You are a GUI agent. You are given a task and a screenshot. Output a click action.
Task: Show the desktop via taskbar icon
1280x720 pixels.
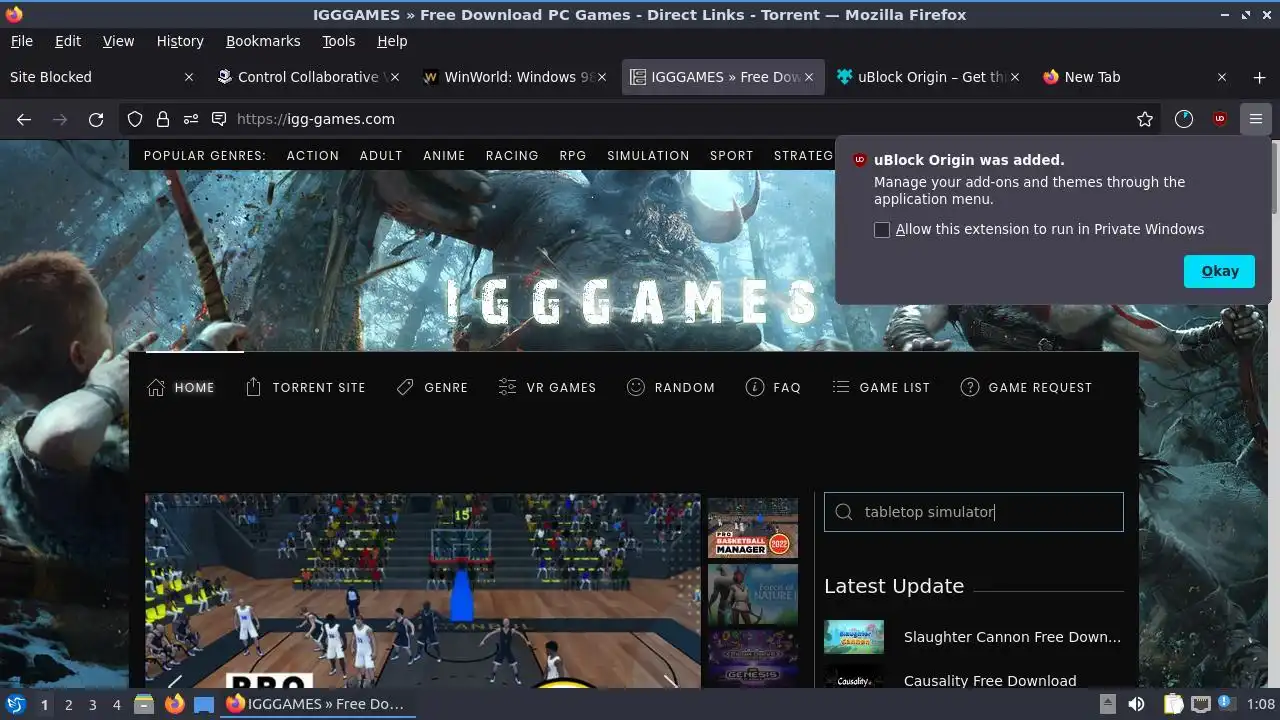tap(204, 704)
